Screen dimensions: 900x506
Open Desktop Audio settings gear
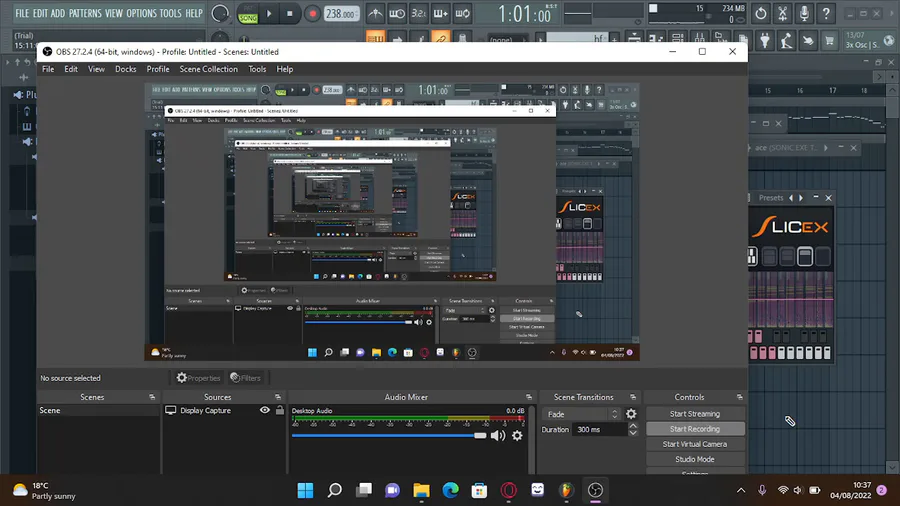pos(517,435)
